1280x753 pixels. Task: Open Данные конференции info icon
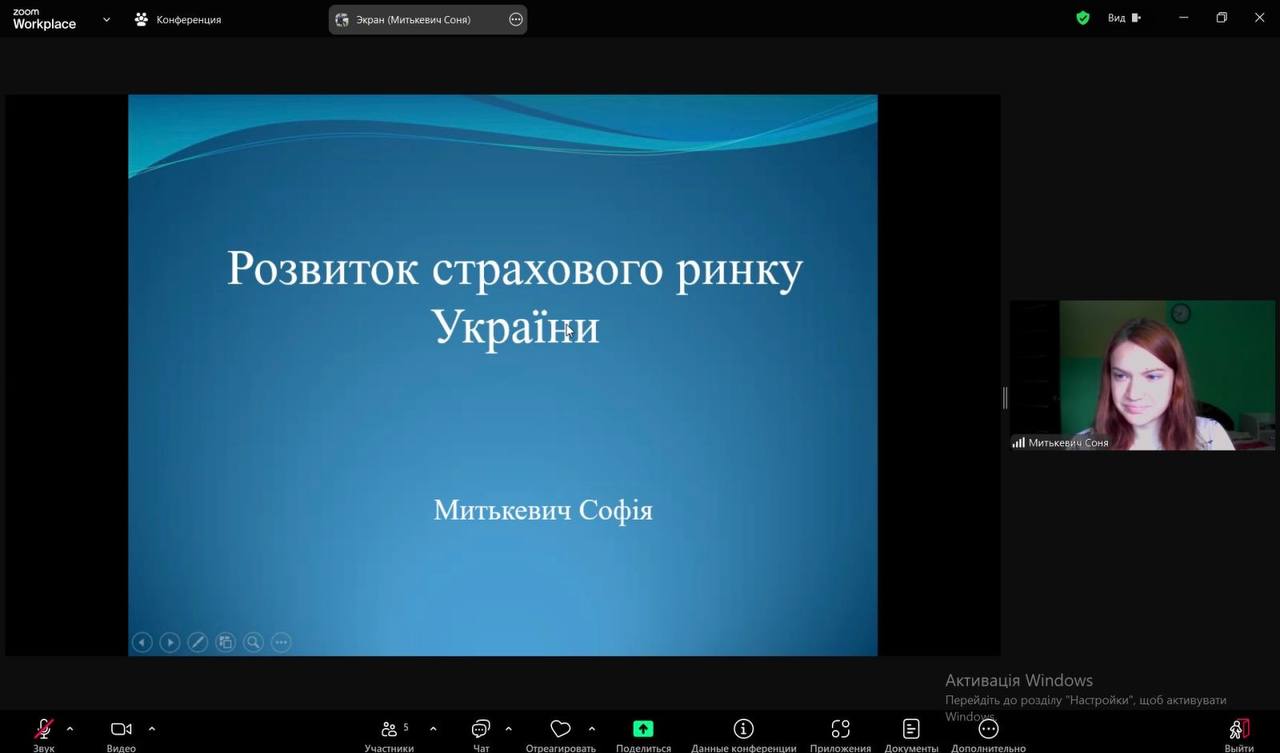tap(743, 730)
